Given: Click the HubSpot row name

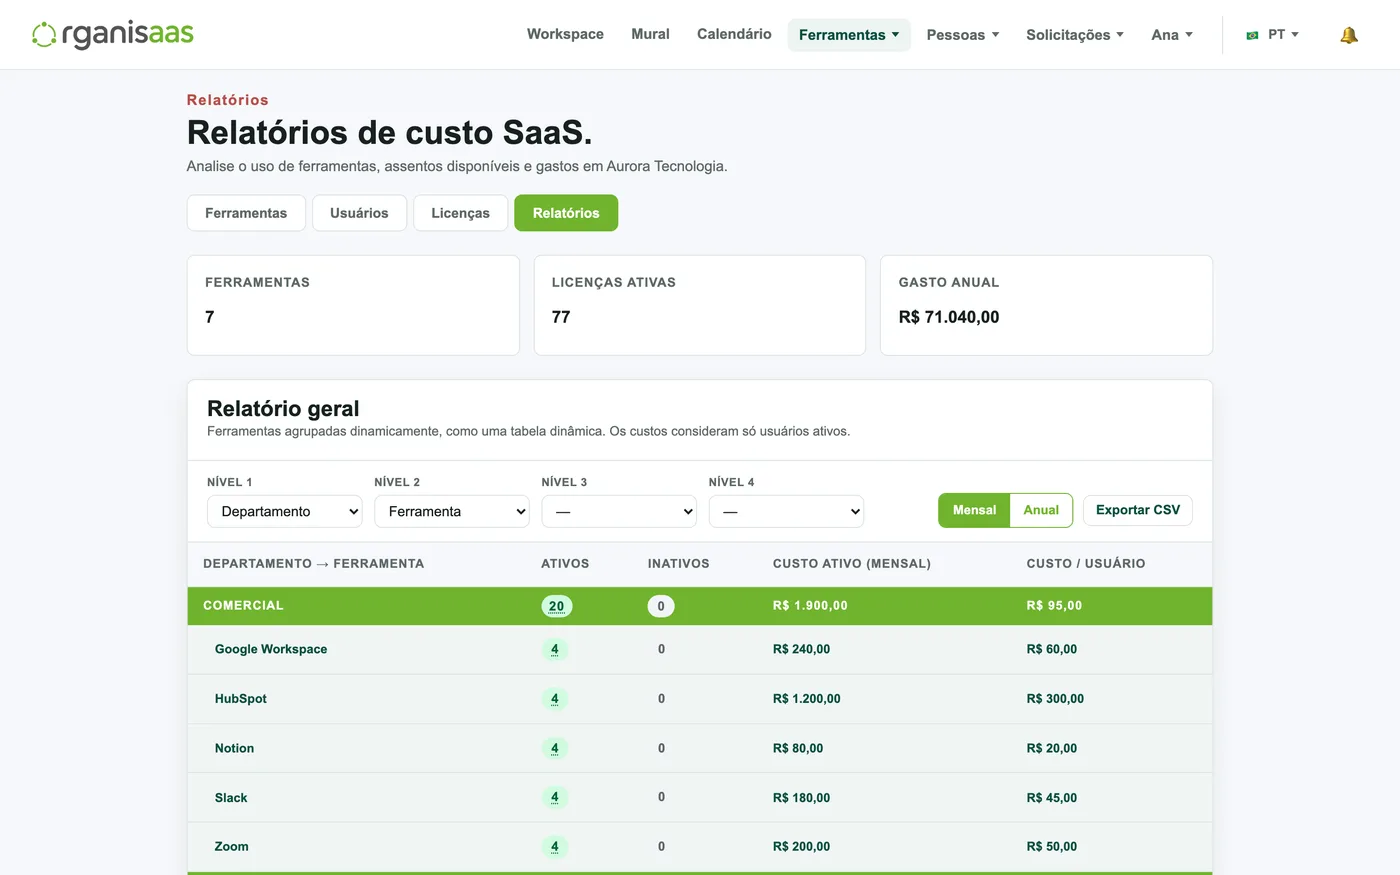Looking at the screenshot, I should pyautogui.click(x=241, y=699).
